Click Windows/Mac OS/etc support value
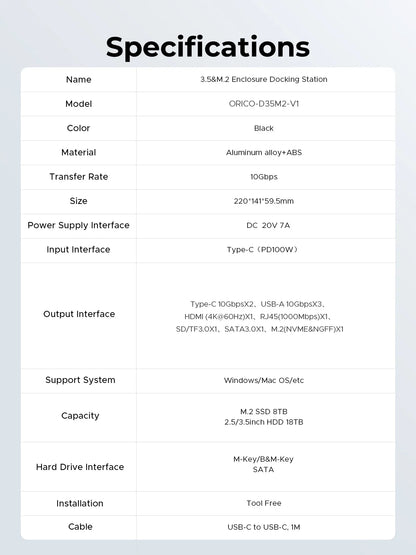 tap(264, 381)
